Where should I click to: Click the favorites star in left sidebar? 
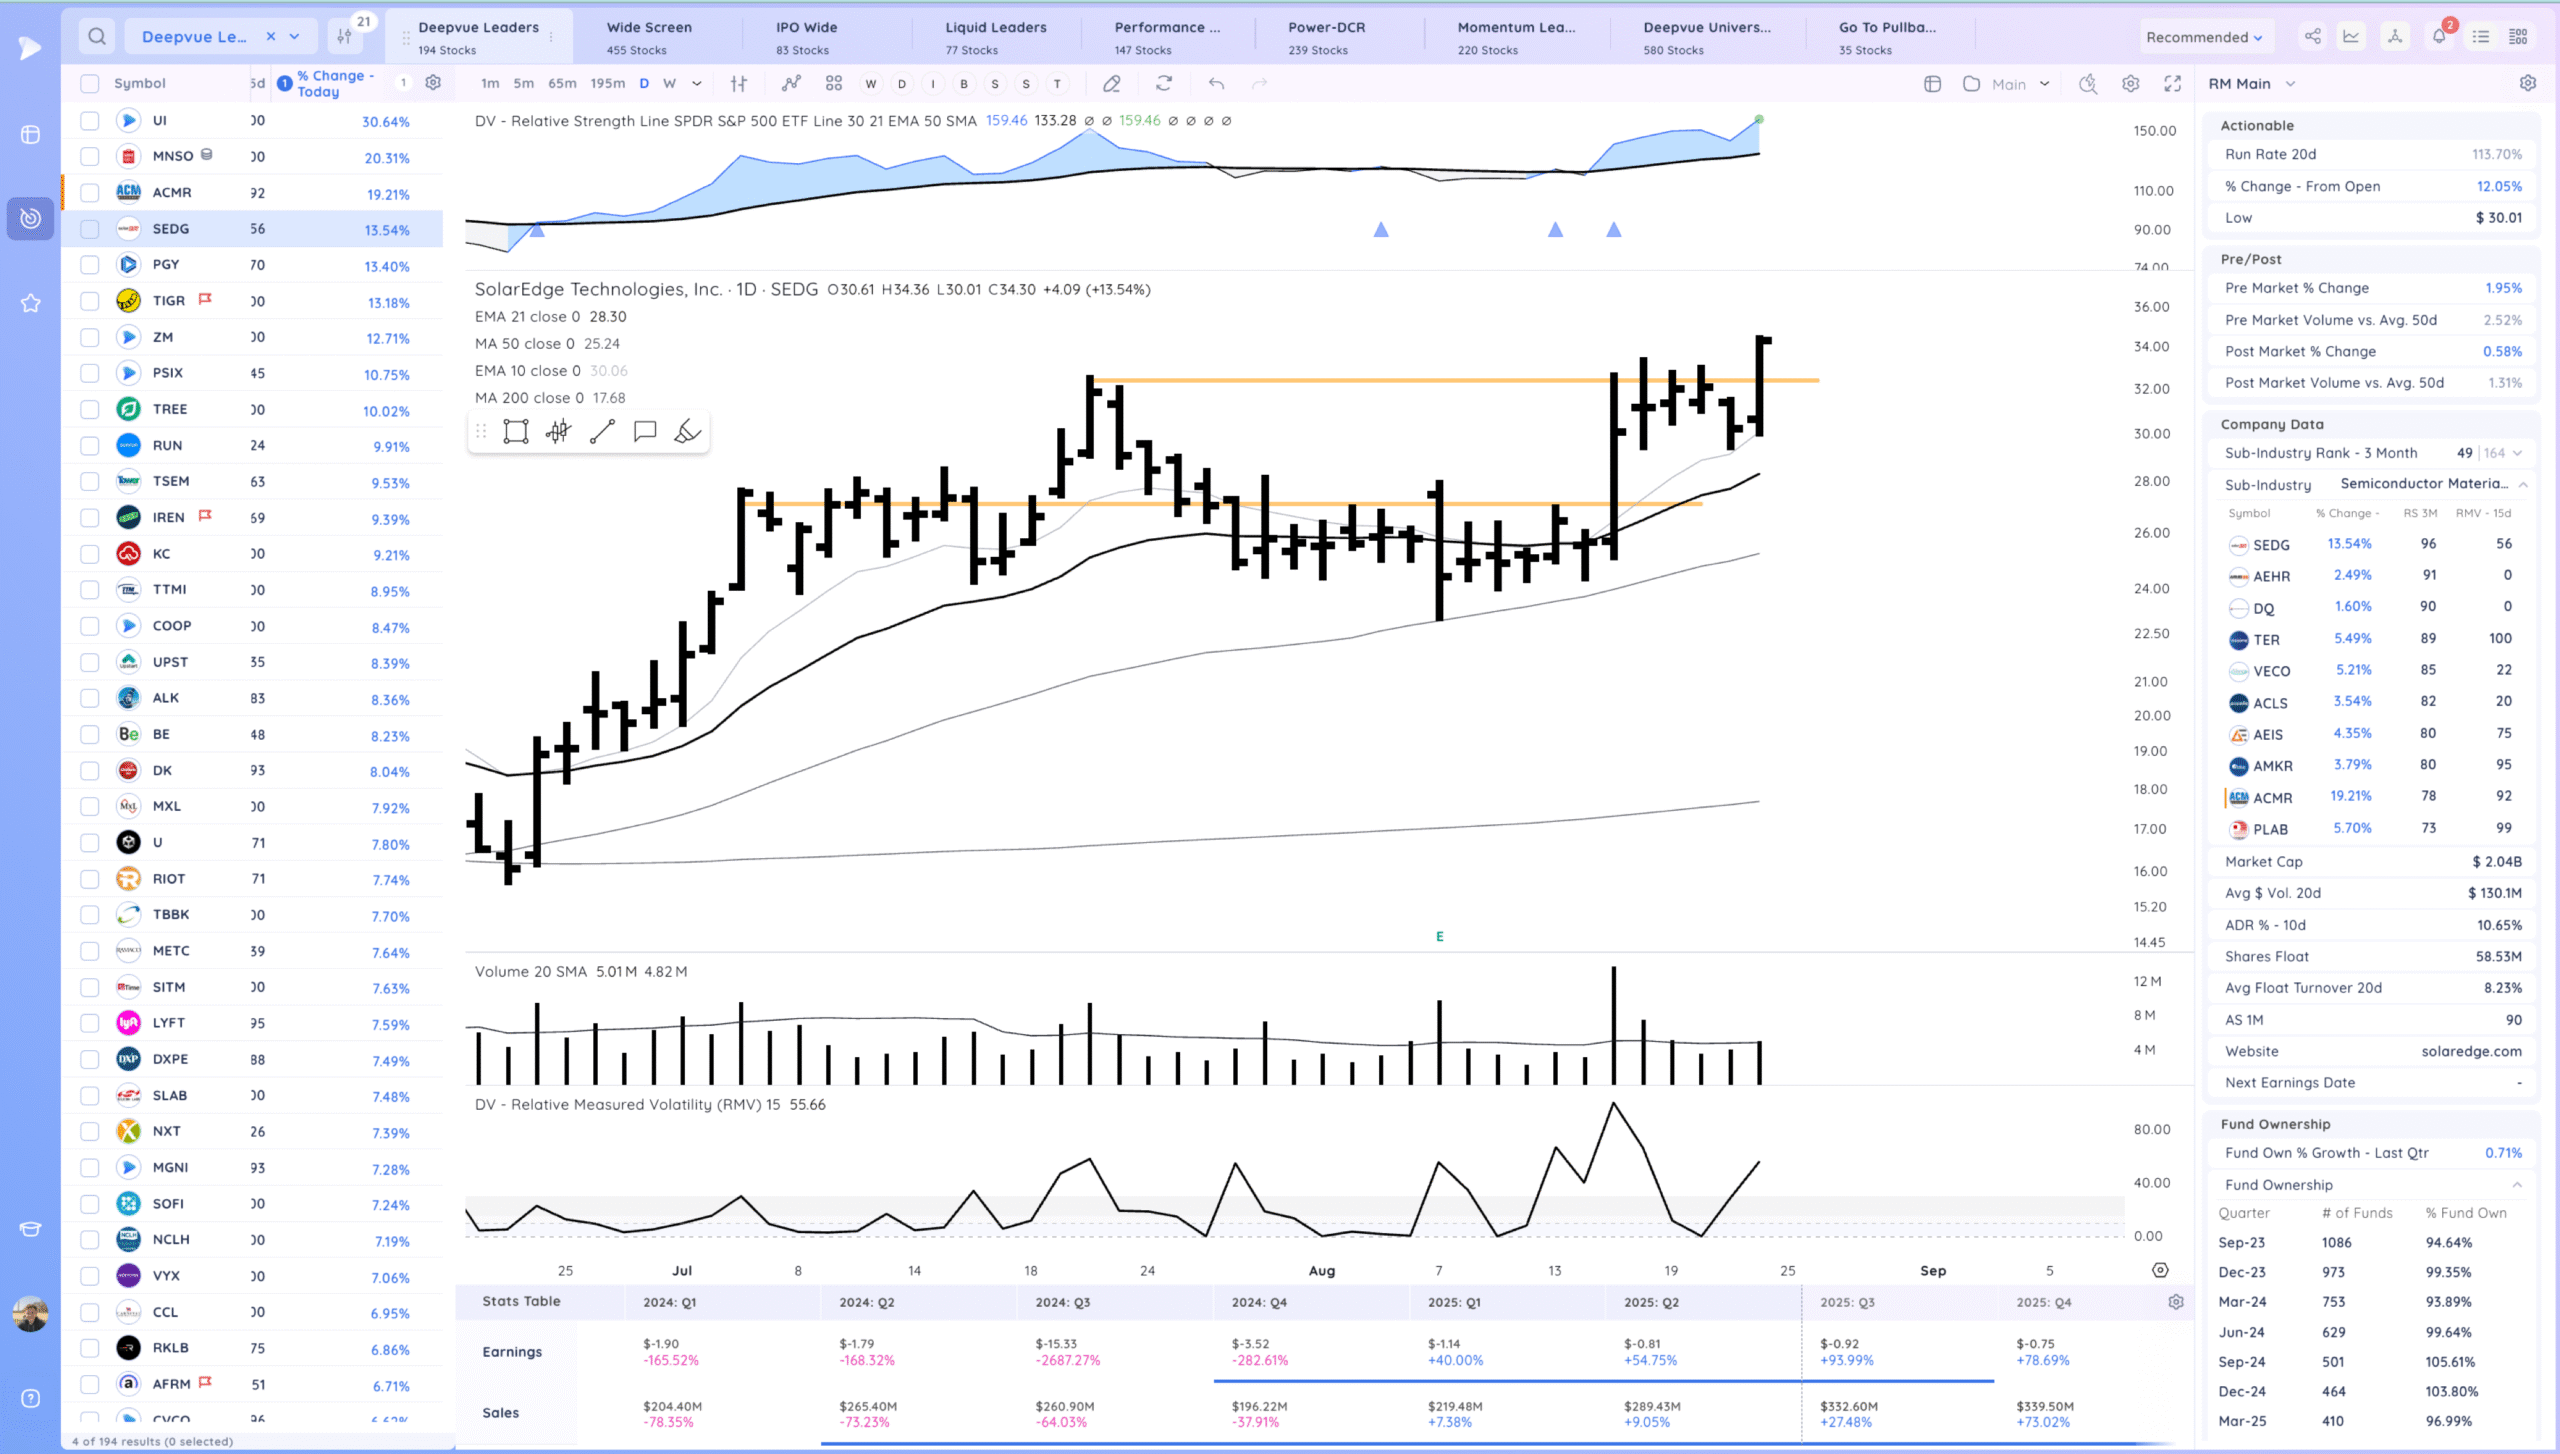pyautogui.click(x=30, y=303)
